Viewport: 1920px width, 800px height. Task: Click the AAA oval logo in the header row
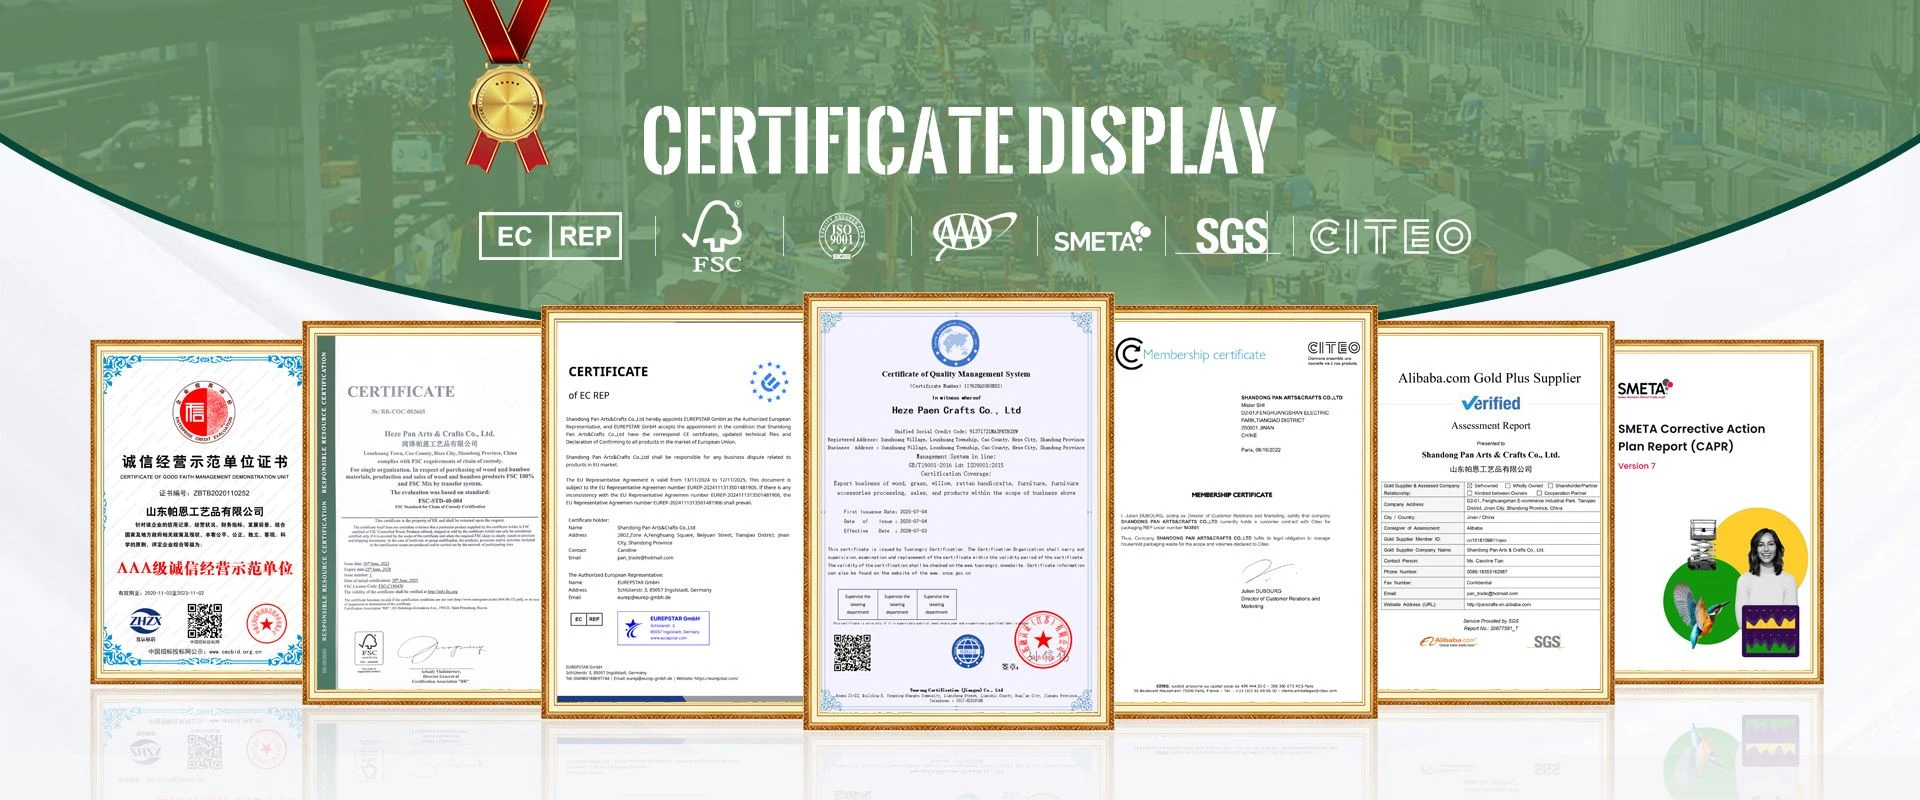click(973, 237)
